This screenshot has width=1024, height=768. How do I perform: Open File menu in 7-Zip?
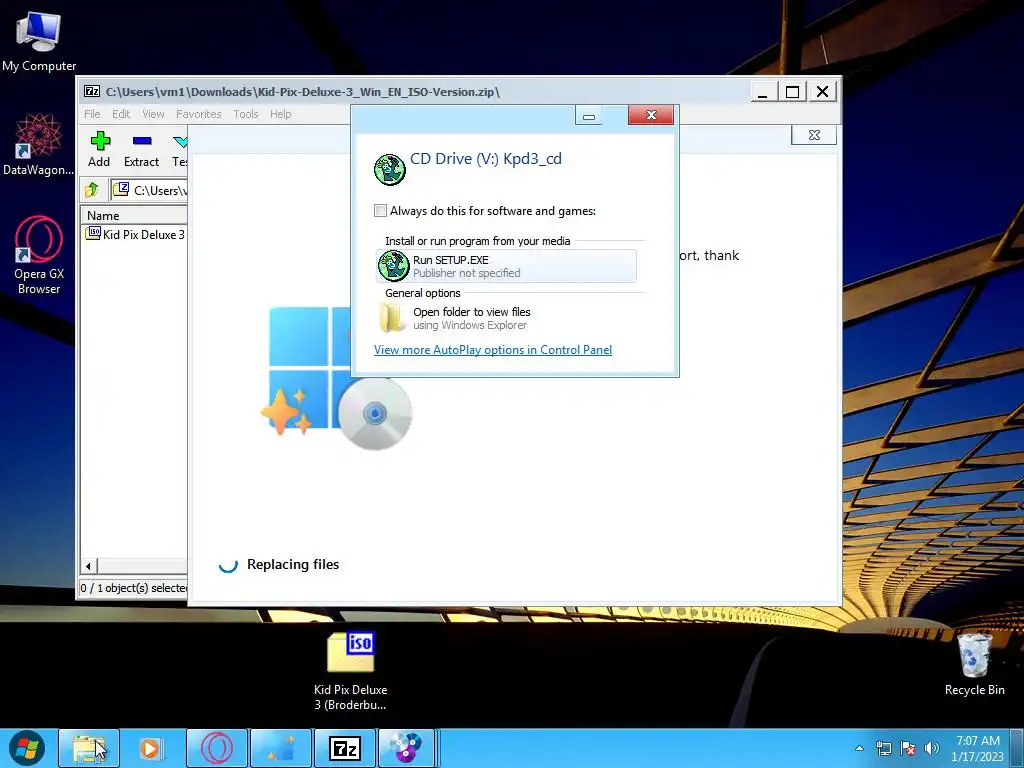pyautogui.click(x=92, y=114)
